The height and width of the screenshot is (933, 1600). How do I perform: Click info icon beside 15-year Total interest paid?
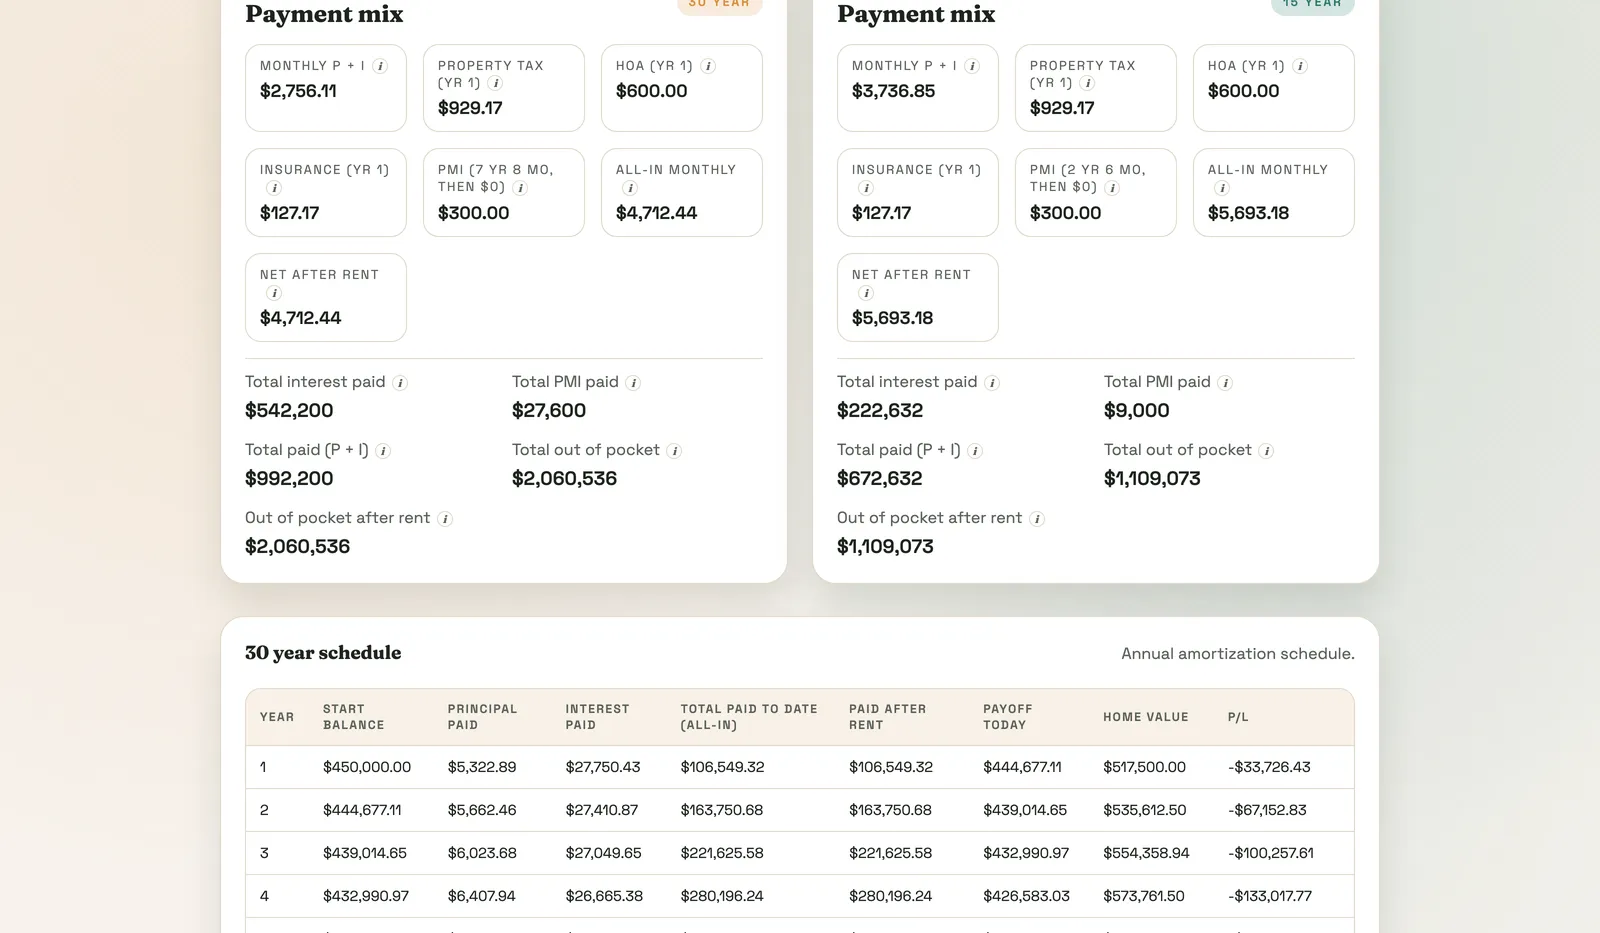pyautogui.click(x=992, y=383)
